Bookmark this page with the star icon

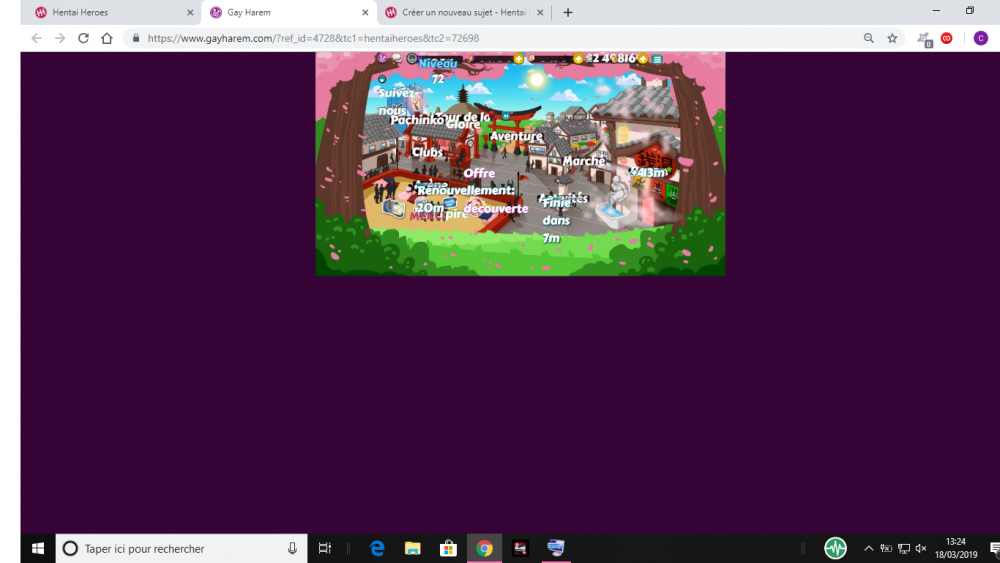click(x=892, y=38)
